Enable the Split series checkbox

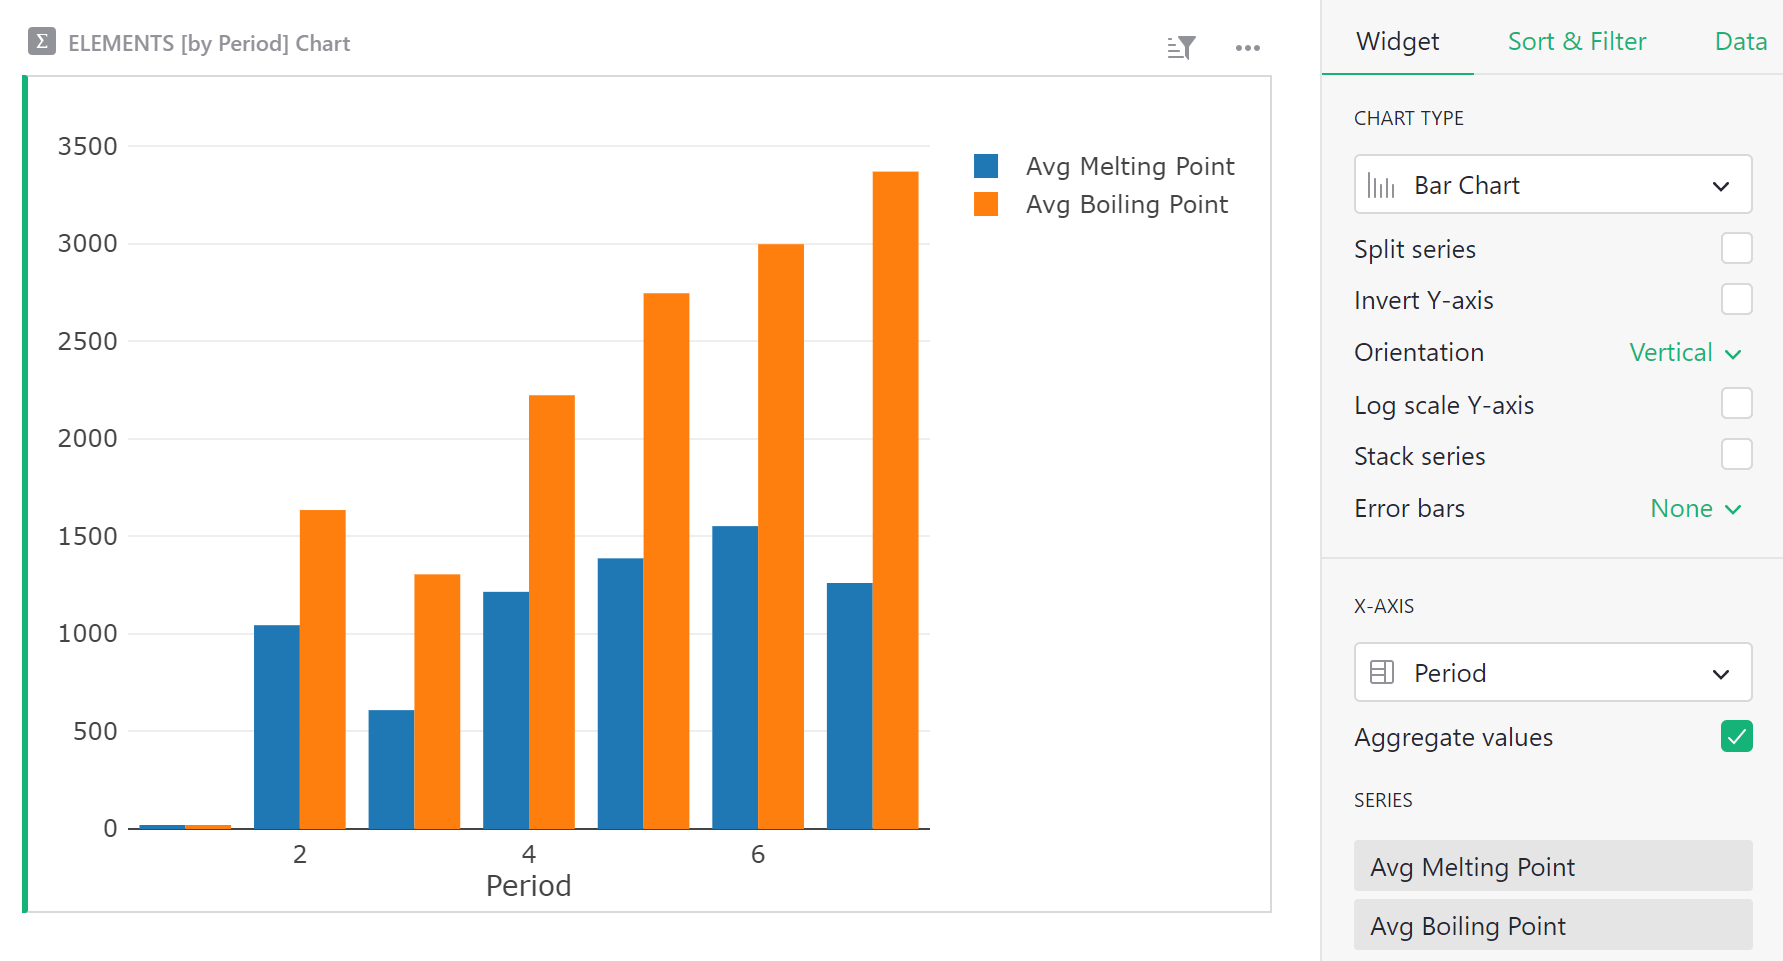pyautogui.click(x=1737, y=248)
